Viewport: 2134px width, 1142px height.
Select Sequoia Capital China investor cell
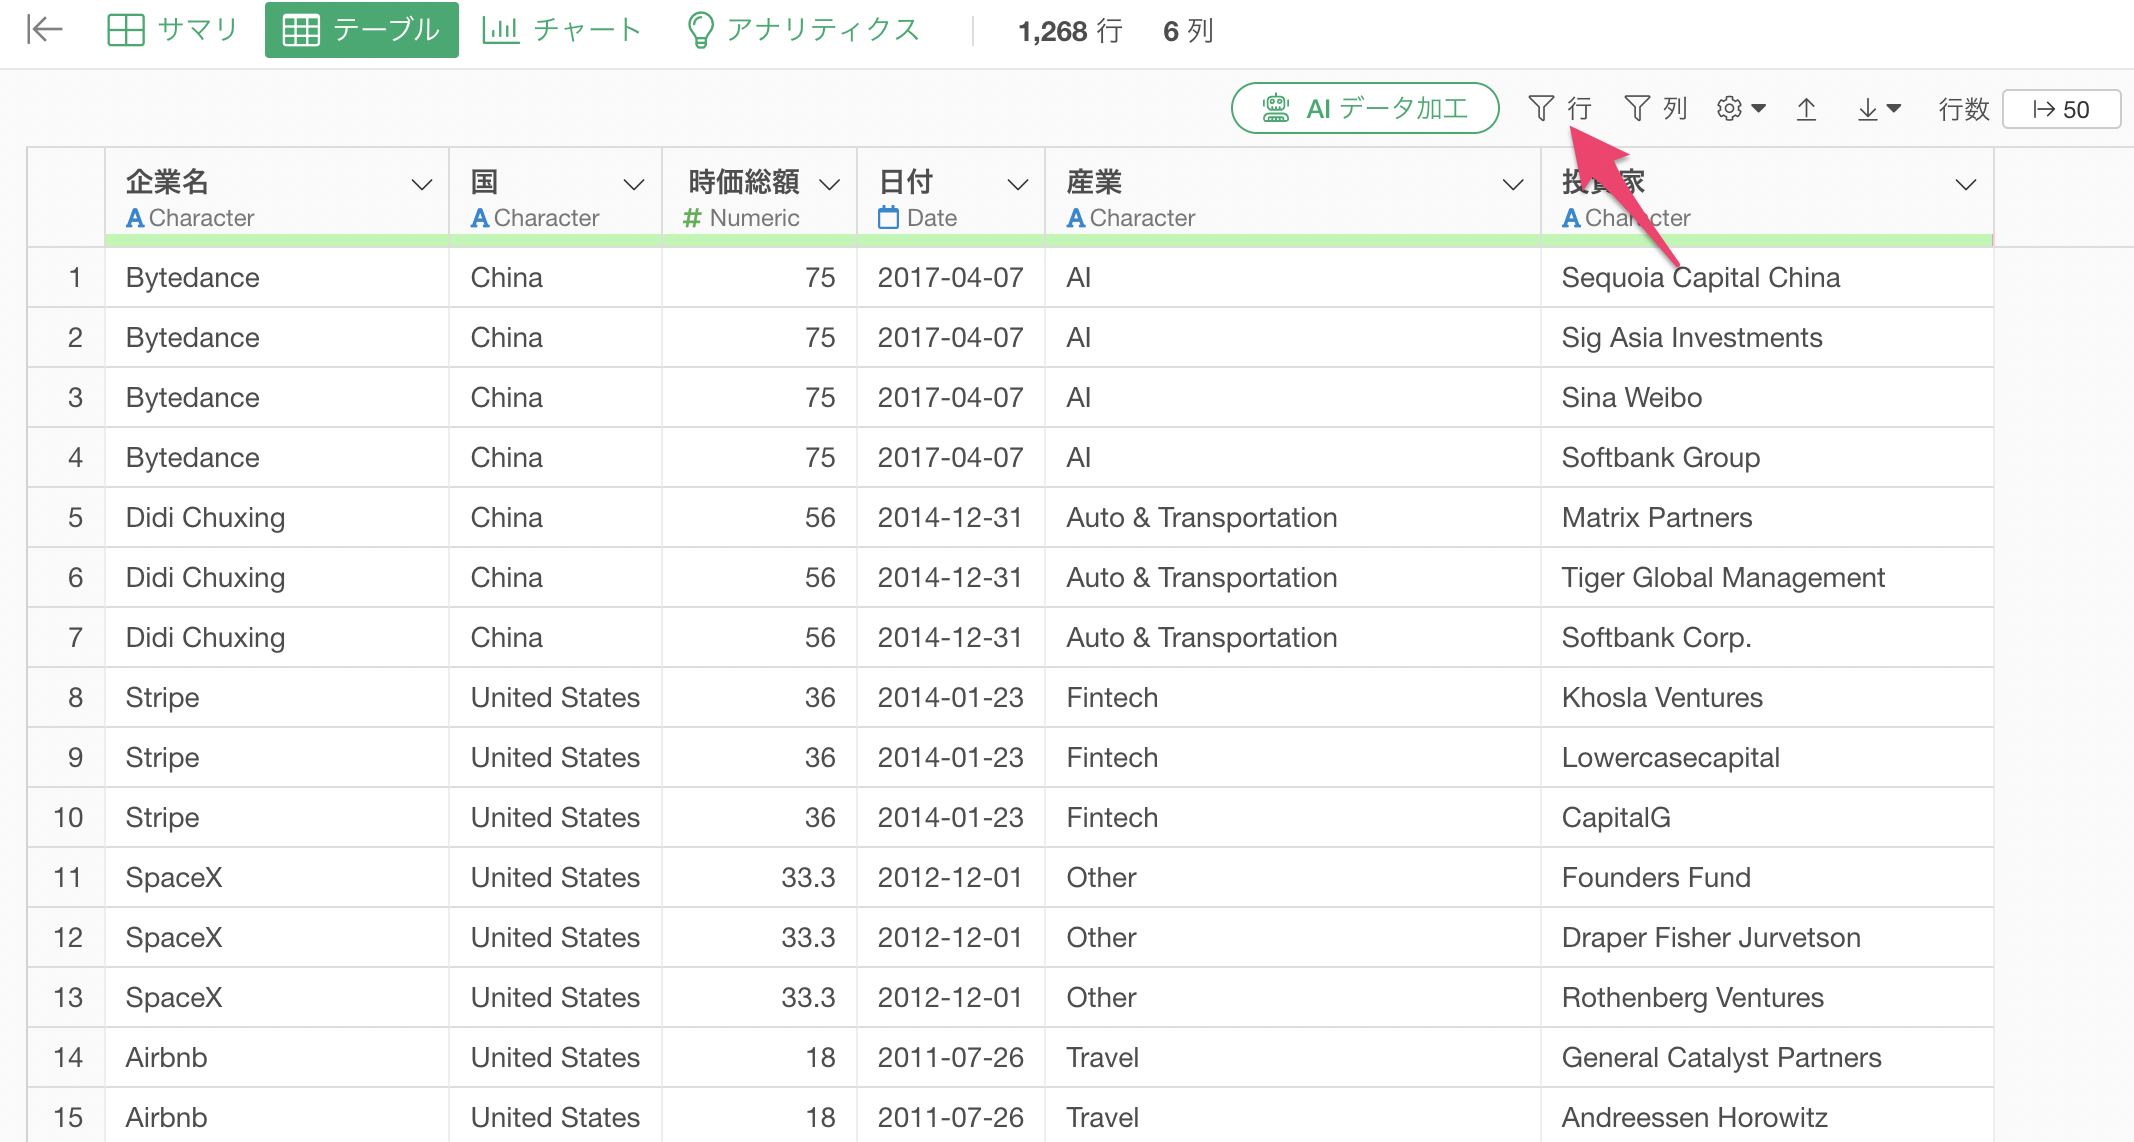[1767, 277]
